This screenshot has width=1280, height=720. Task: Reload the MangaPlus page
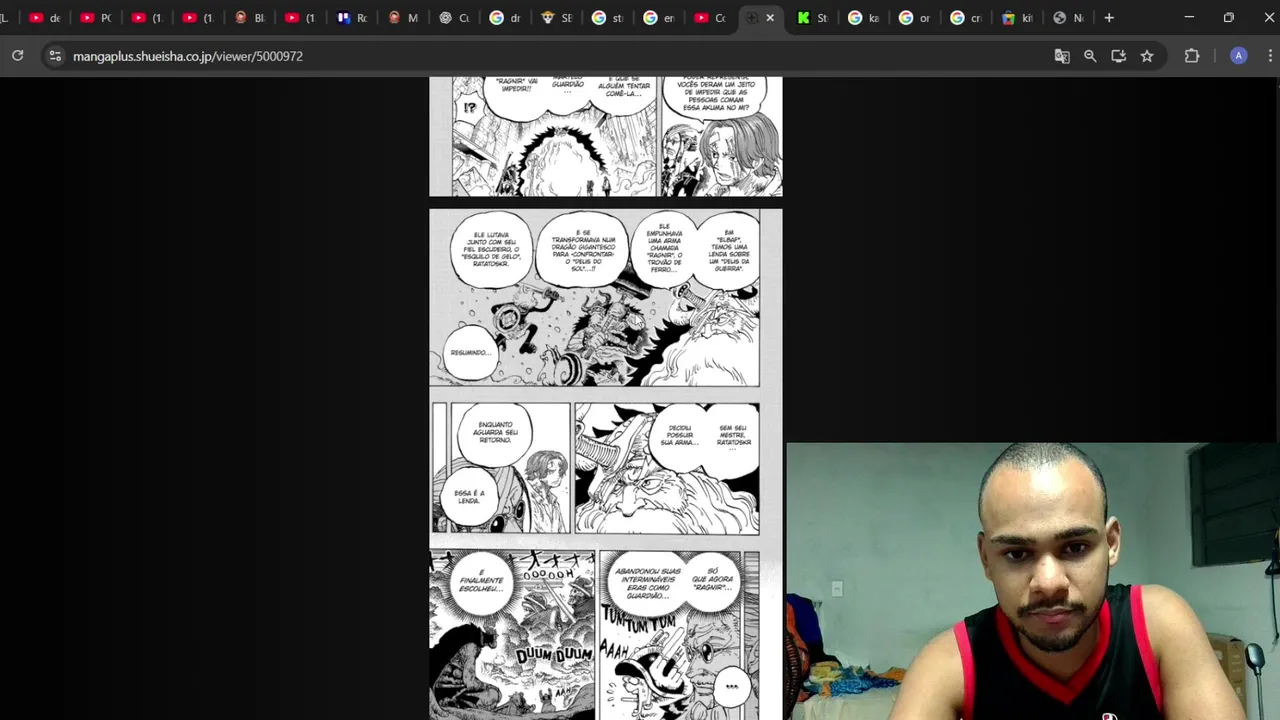coord(17,56)
